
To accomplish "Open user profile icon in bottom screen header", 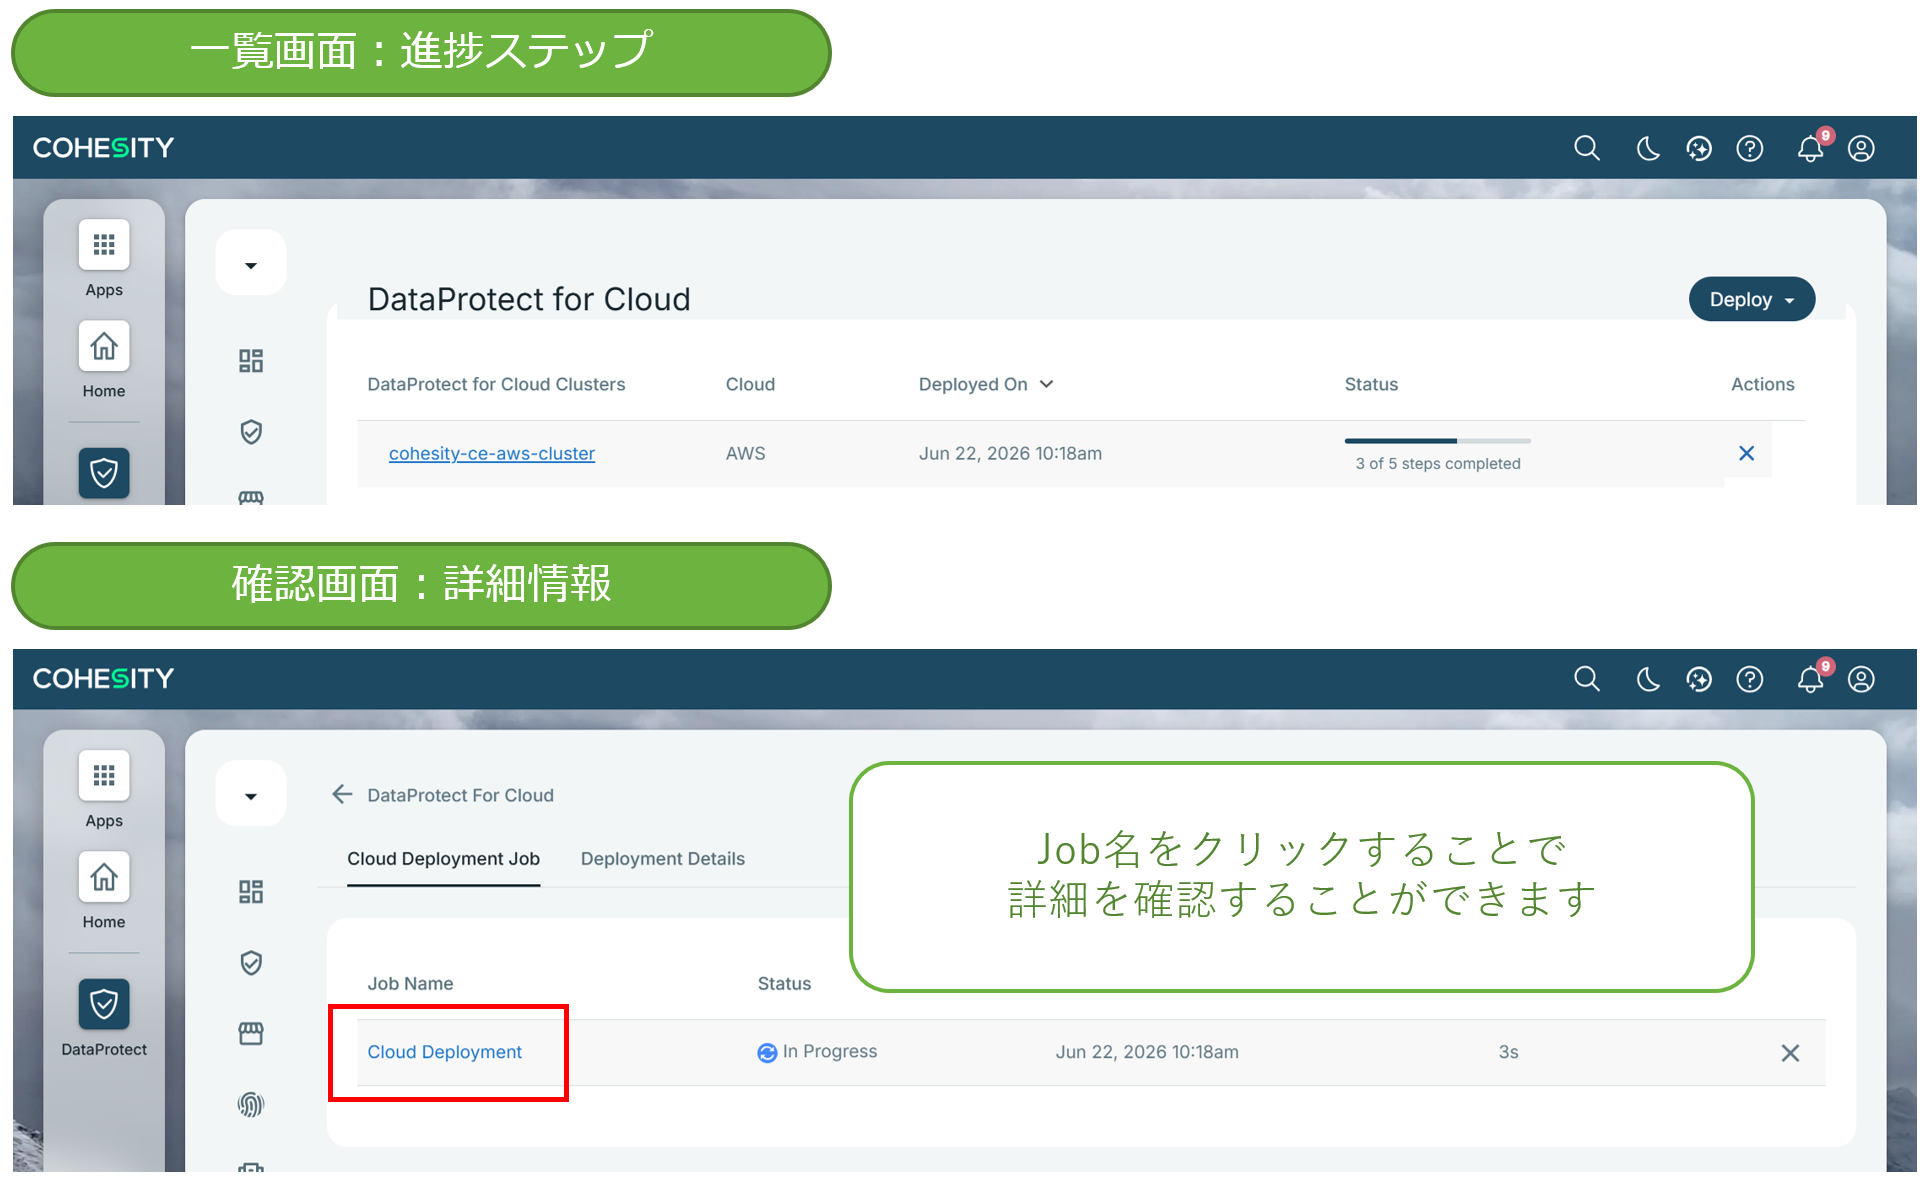I will 1861,680.
